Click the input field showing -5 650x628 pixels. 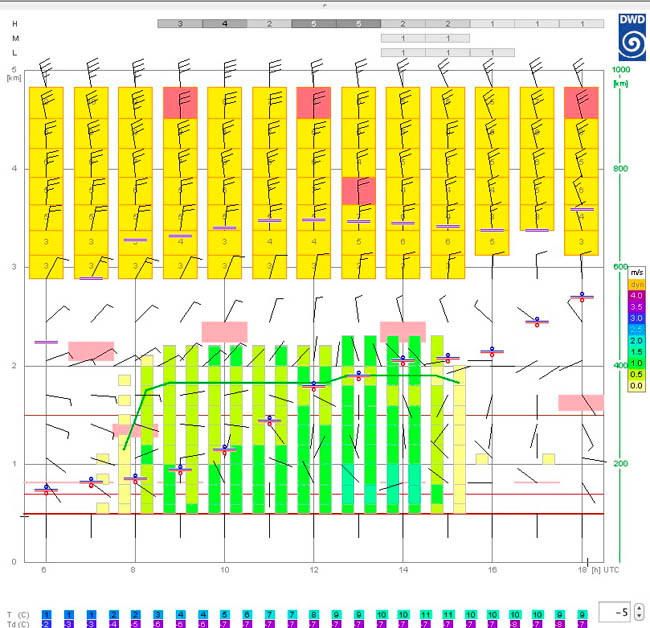[616, 612]
